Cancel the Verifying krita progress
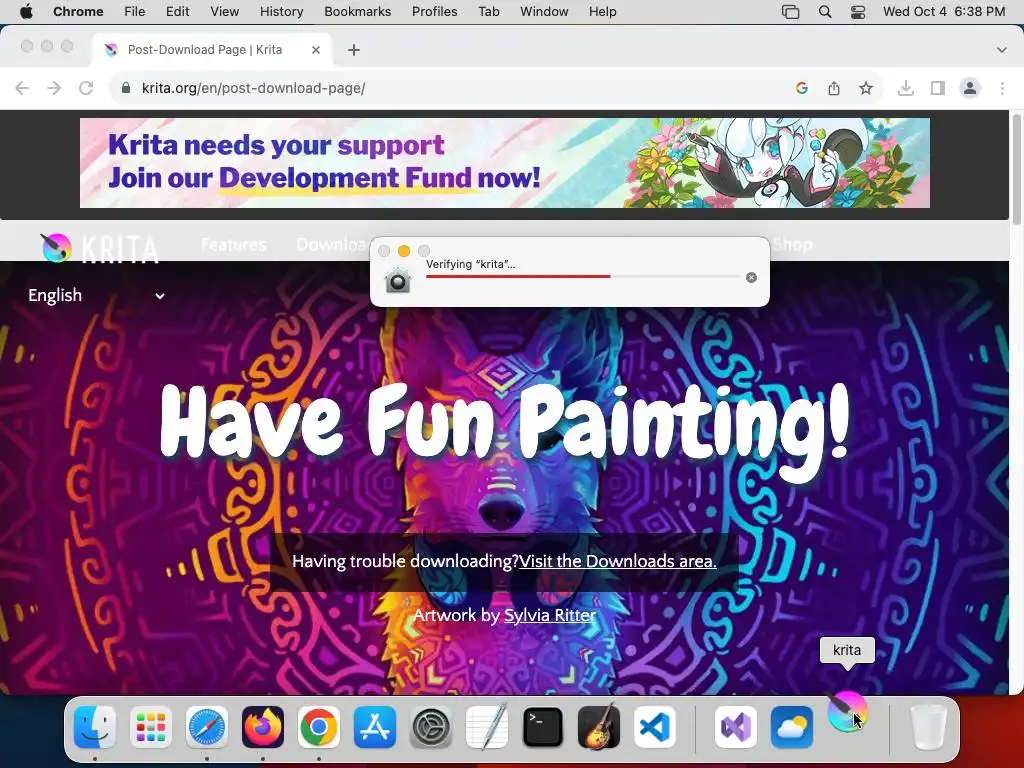Screen dimensions: 1024x768 point(752,278)
